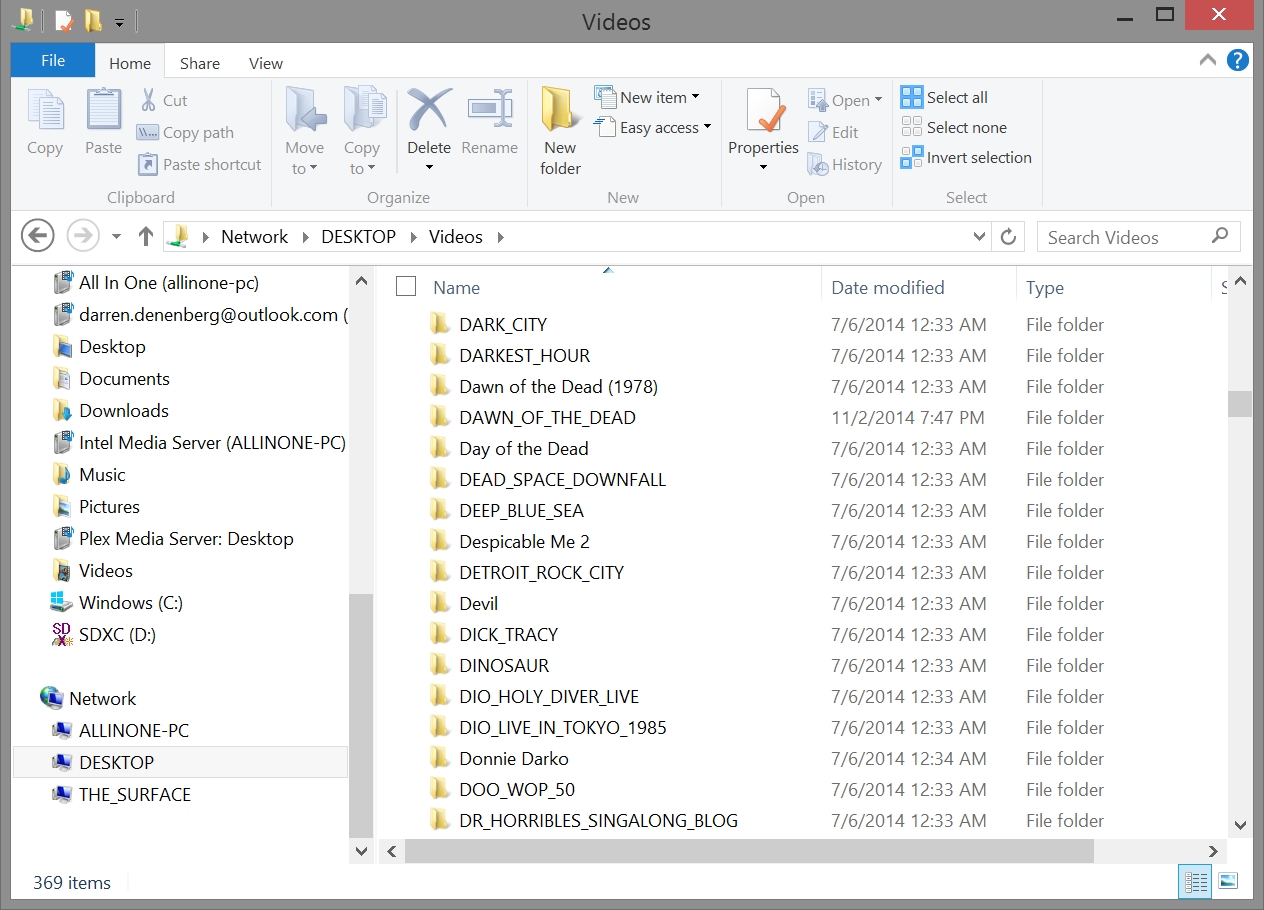Viewport: 1264px width, 910px height.
Task: Open the File menu
Action: coord(53,60)
